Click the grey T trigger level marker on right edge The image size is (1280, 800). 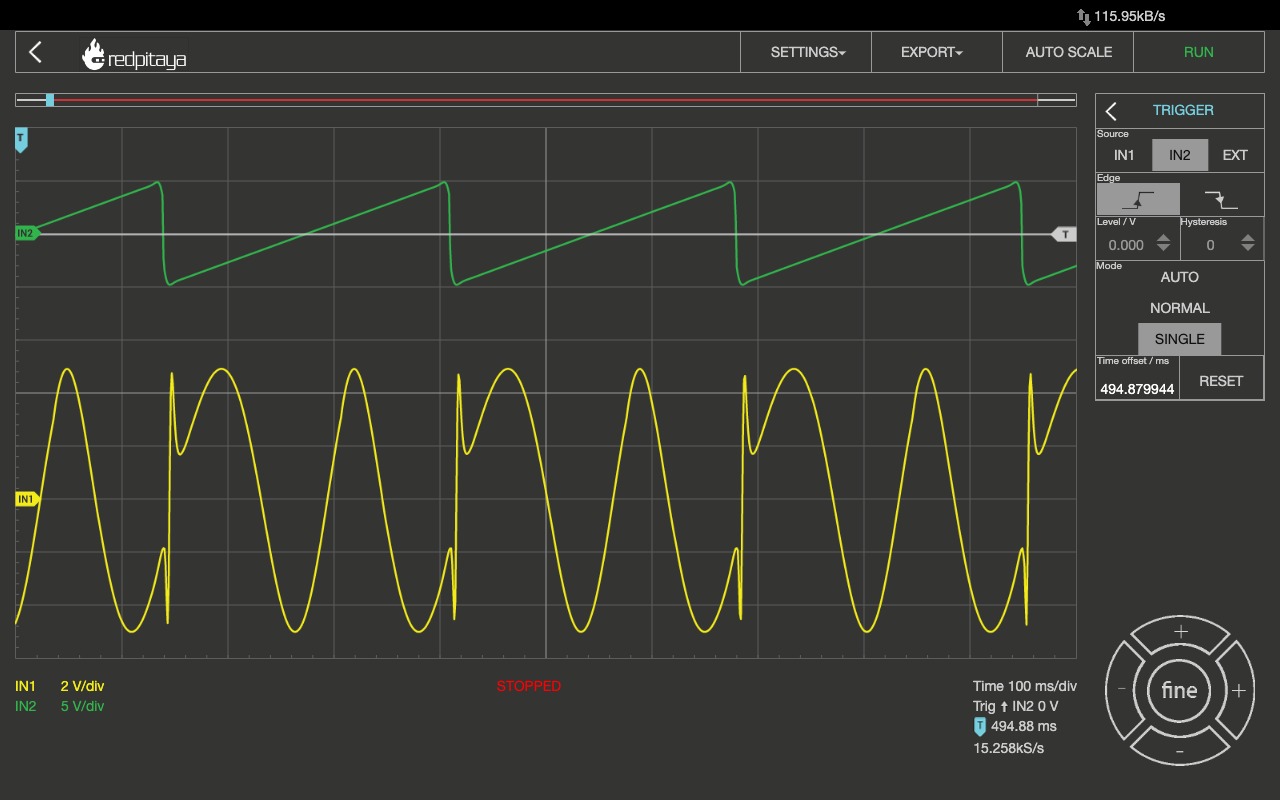click(x=1064, y=234)
